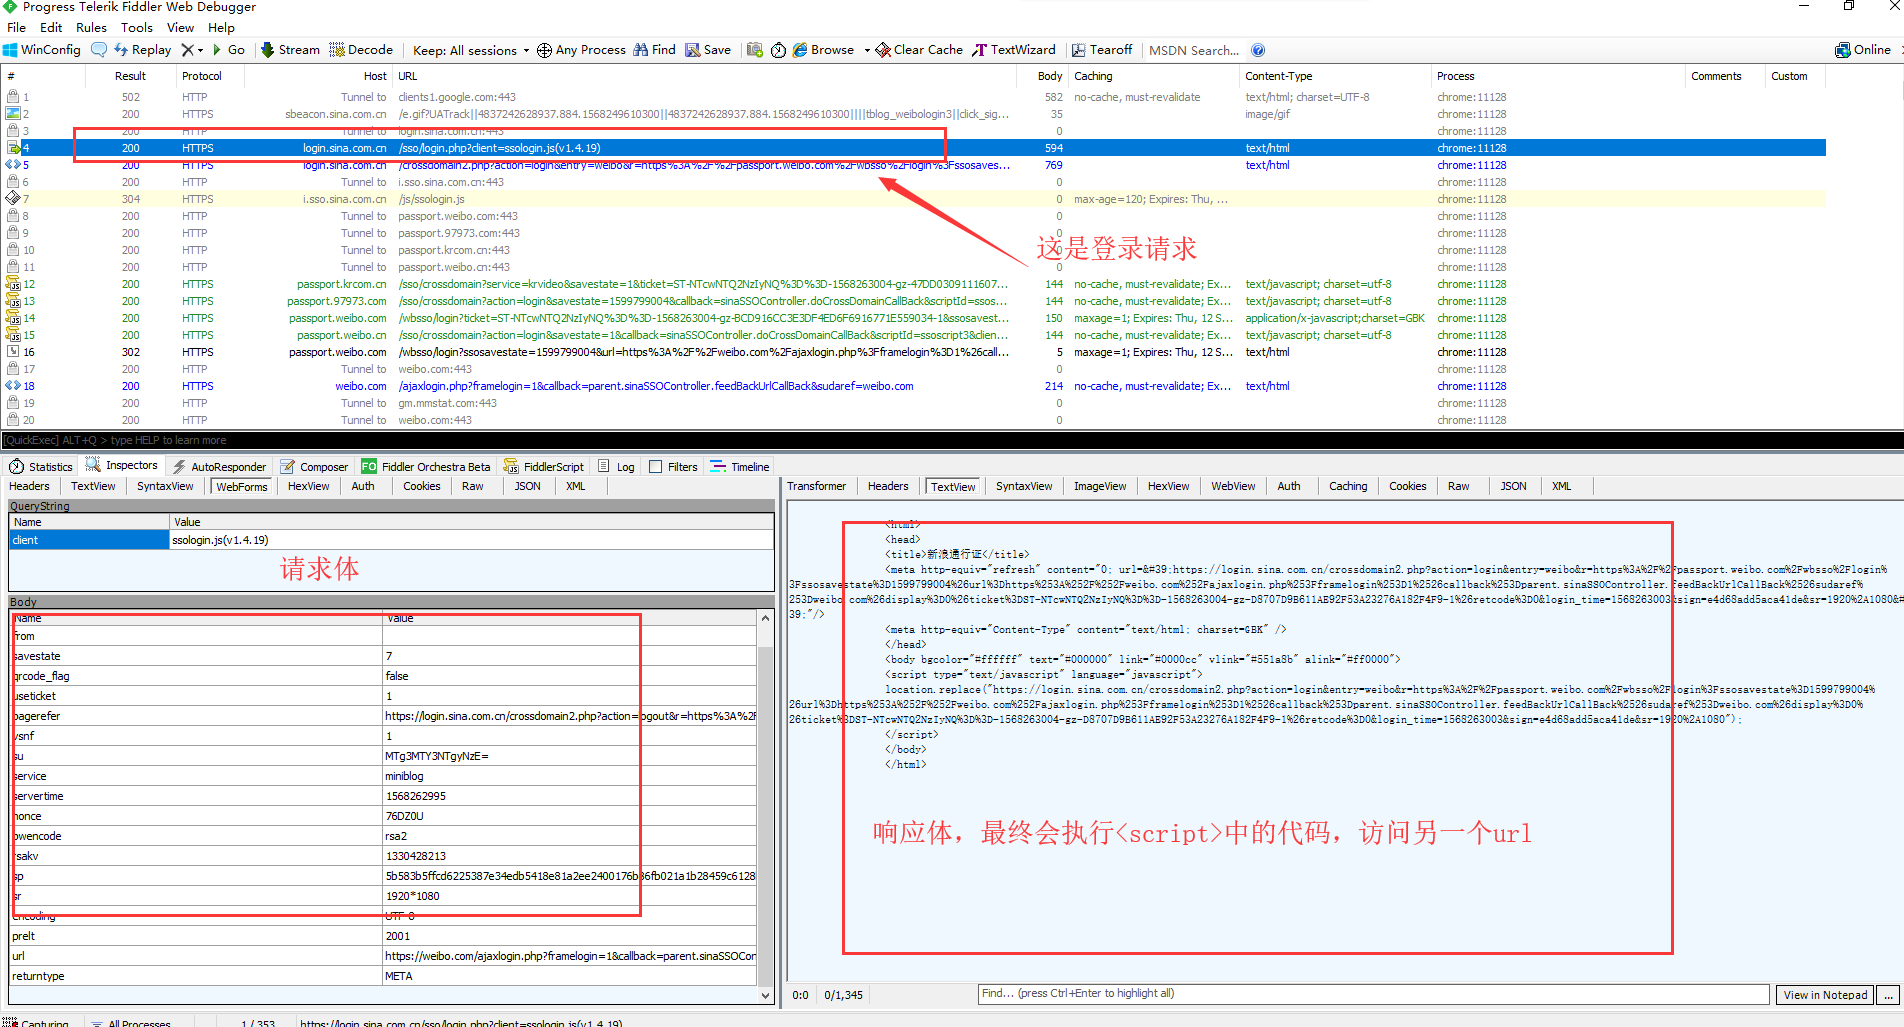Click View in Notepad button
Image resolution: width=1904 pixels, height=1027 pixels.
pos(1825,995)
